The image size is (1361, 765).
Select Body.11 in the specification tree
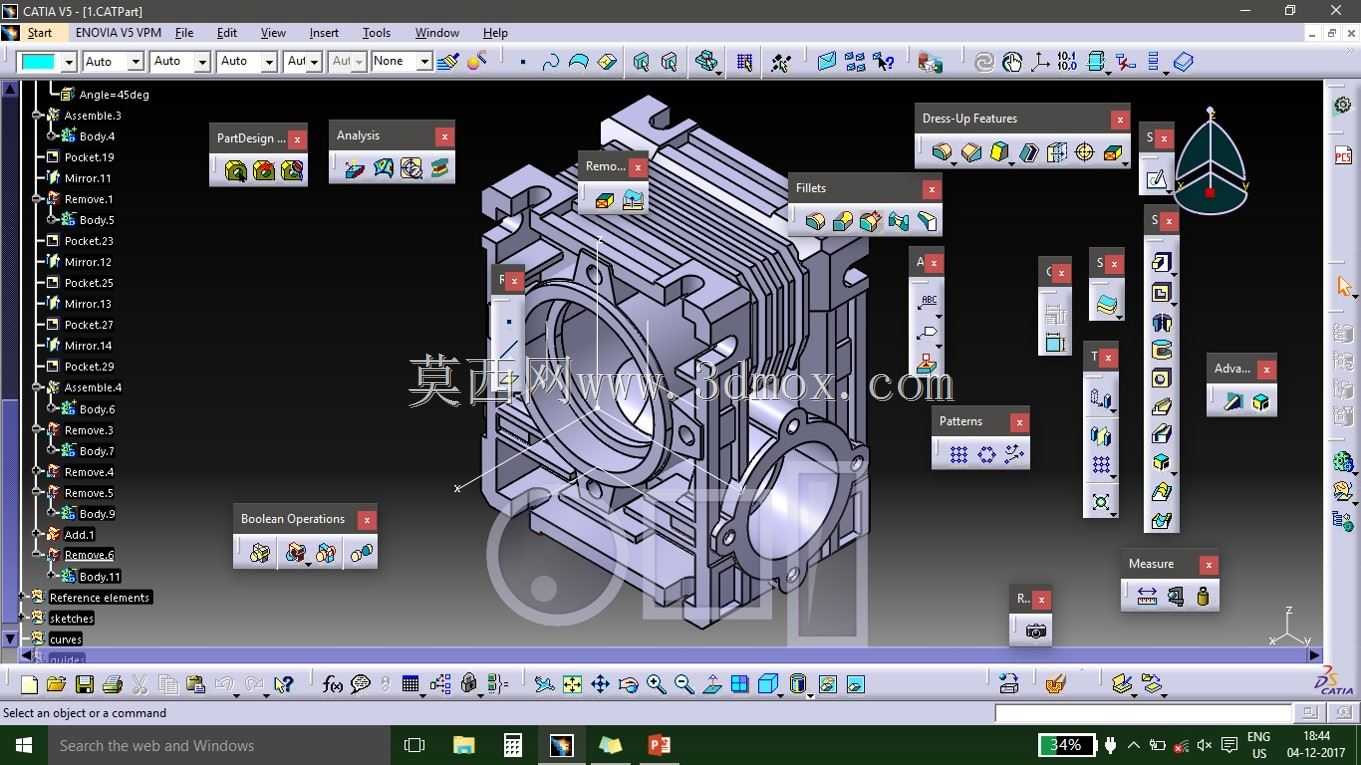point(99,576)
